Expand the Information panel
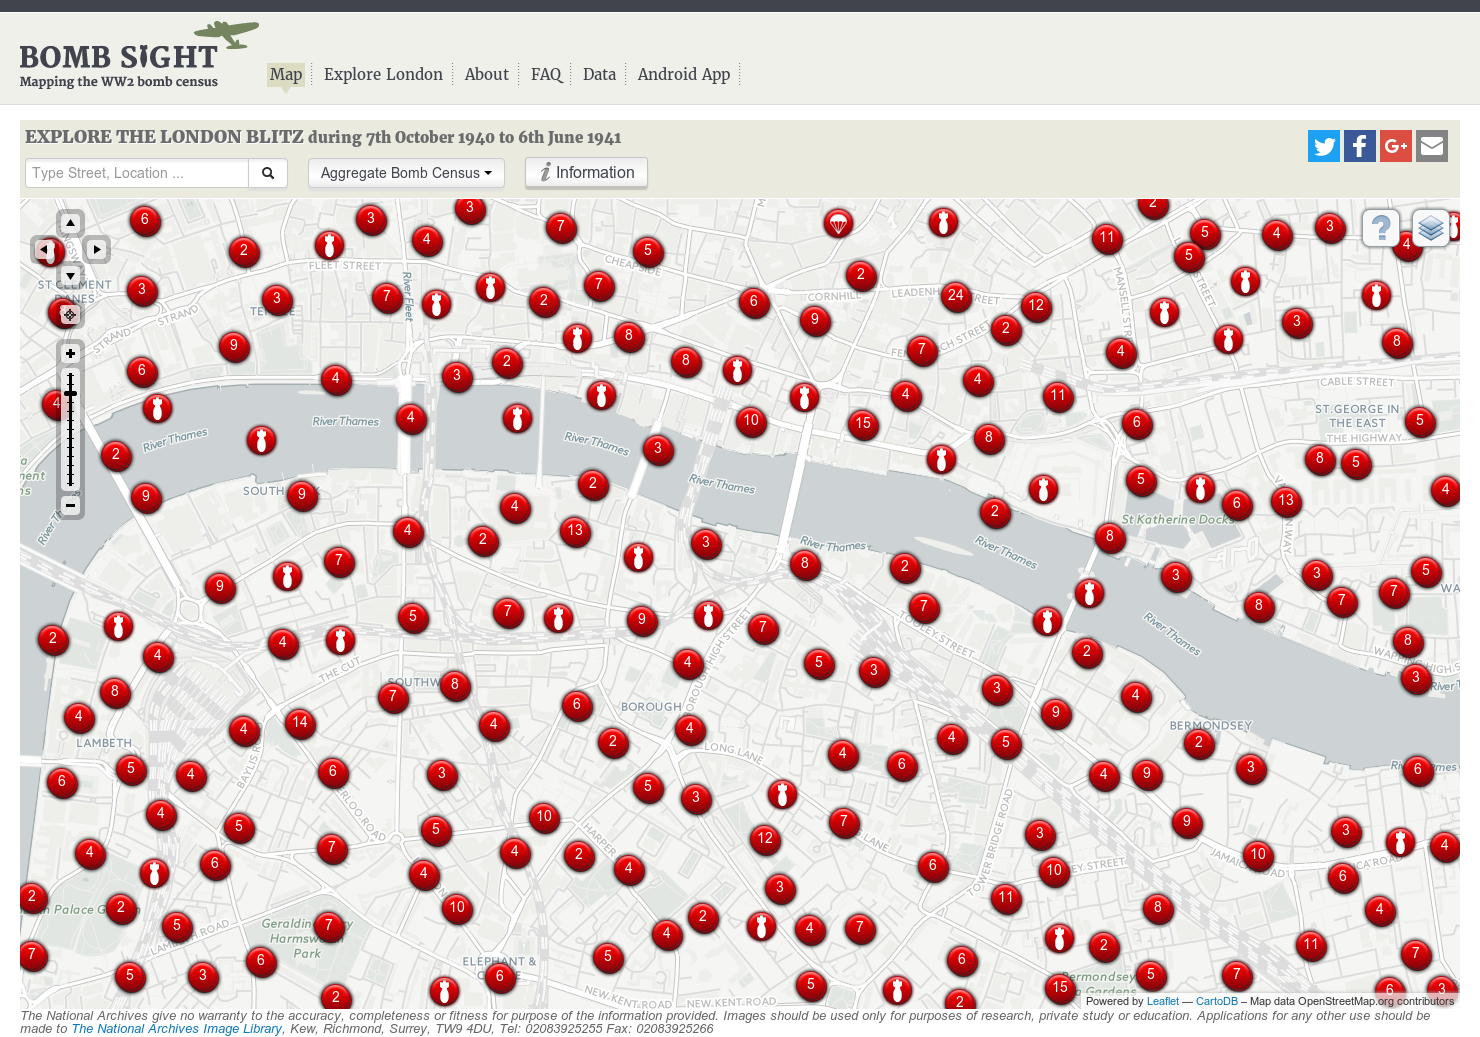This screenshot has height=1037, width=1480. click(586, 172)
